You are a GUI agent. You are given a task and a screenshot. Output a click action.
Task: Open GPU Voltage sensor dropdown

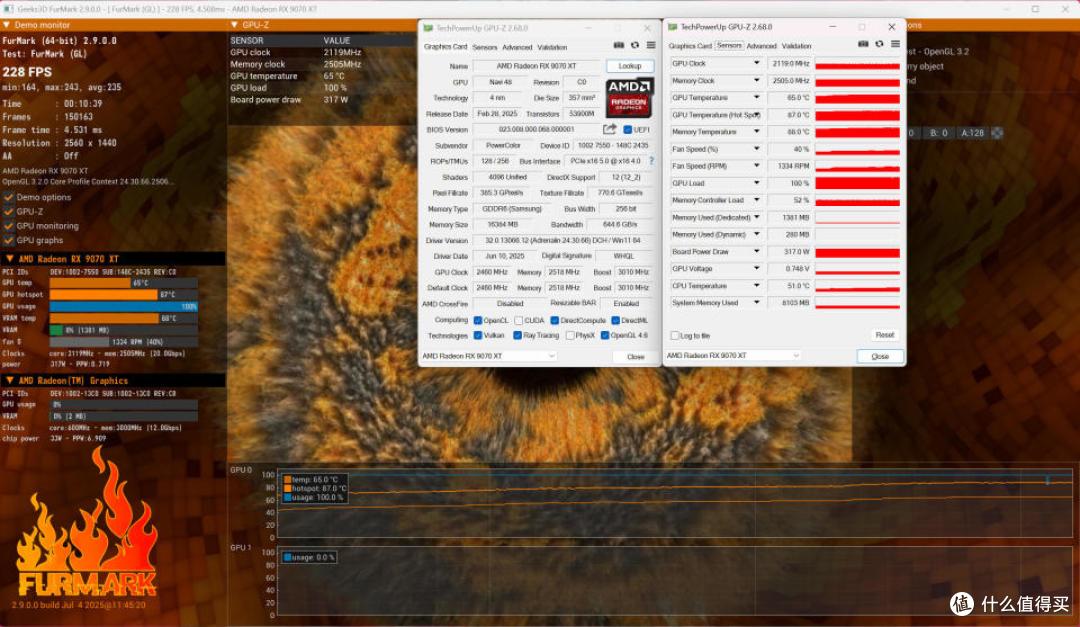756,269
